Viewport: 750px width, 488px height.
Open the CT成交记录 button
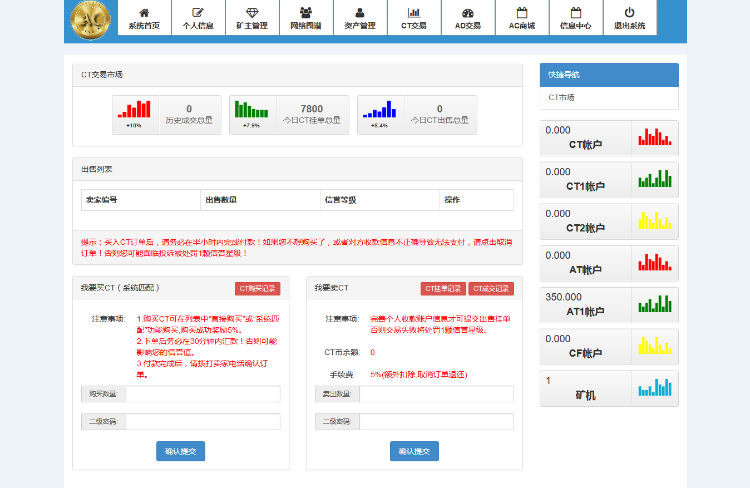pyautogui.click(x=491, y=288)
